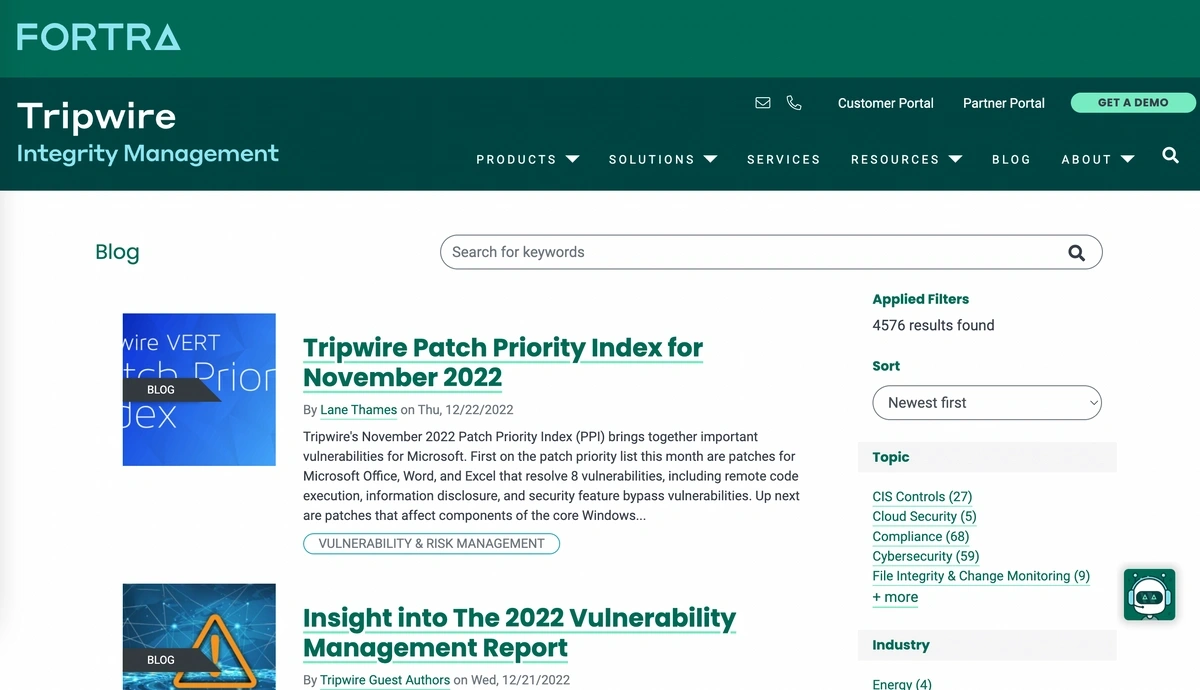The image size is (1200, 690).
Task: Open the Newest first sort dropdown
Action: (x=987, y=403)
